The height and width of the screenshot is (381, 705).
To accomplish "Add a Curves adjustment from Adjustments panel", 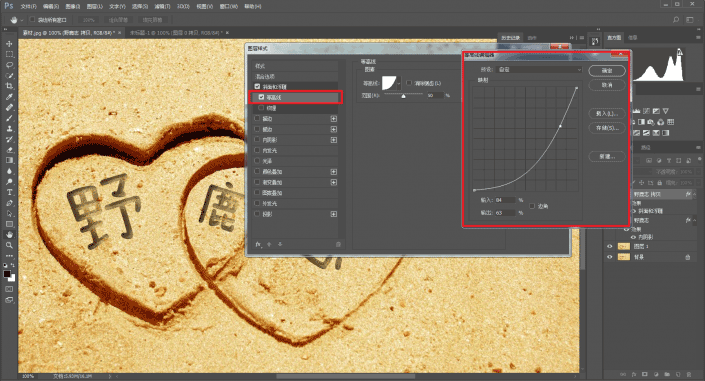I will 647,111.
